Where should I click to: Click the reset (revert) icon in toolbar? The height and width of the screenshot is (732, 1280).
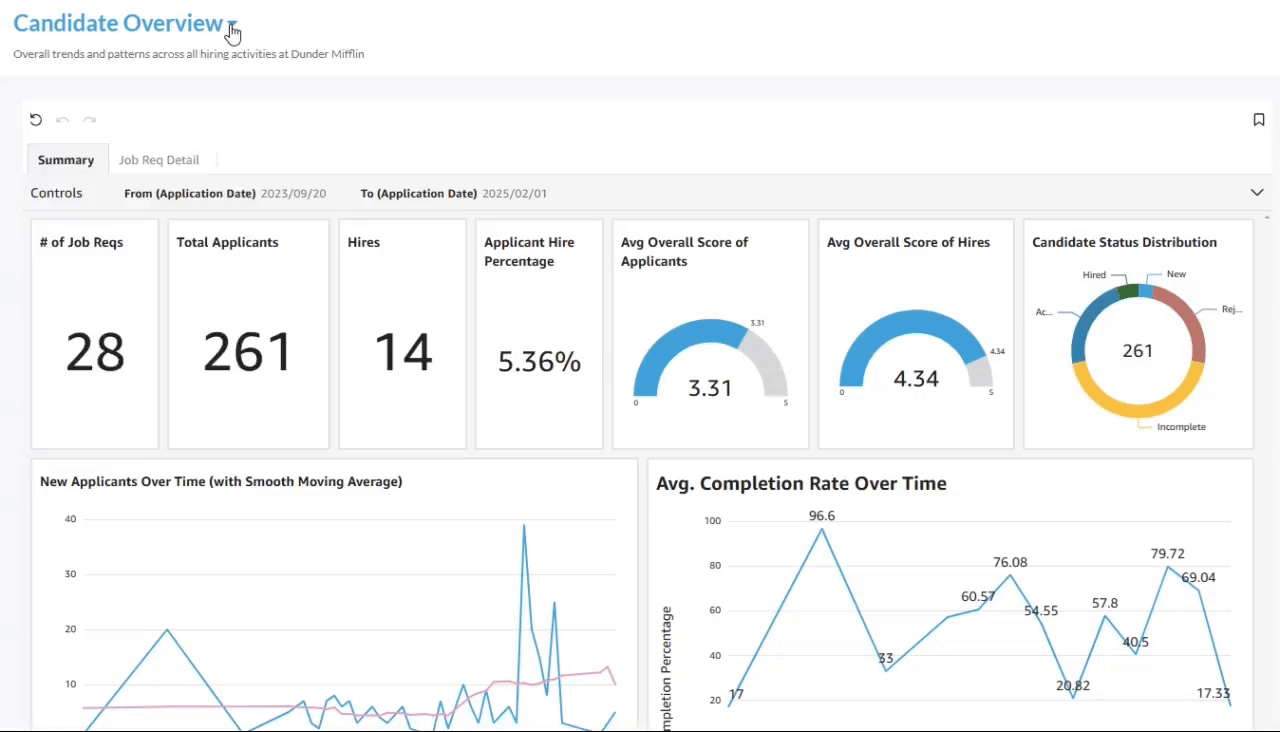pos(36,120)
